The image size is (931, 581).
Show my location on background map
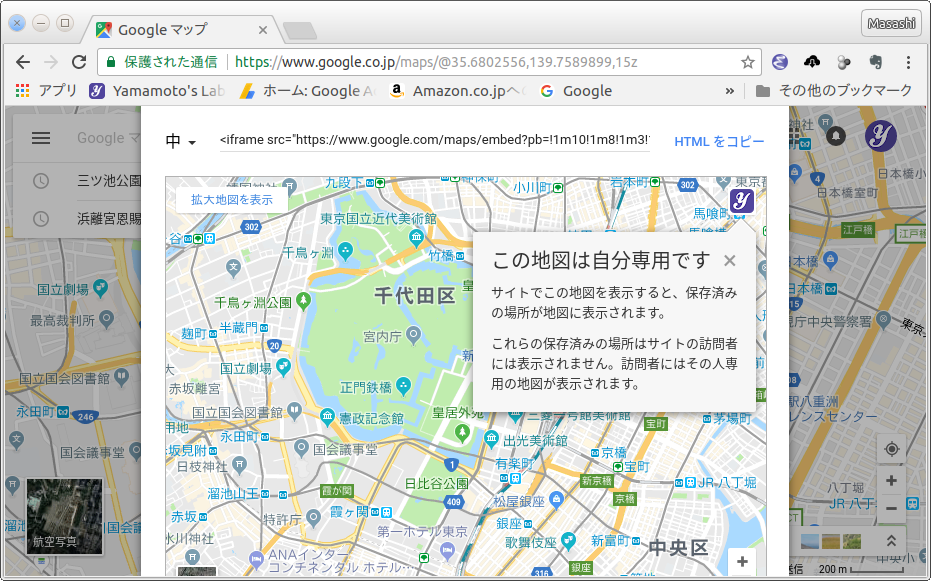(891, 449)
